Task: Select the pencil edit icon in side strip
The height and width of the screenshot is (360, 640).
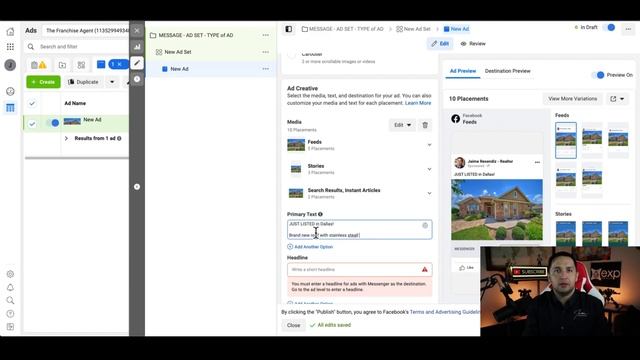Action: tap(137, 63)
